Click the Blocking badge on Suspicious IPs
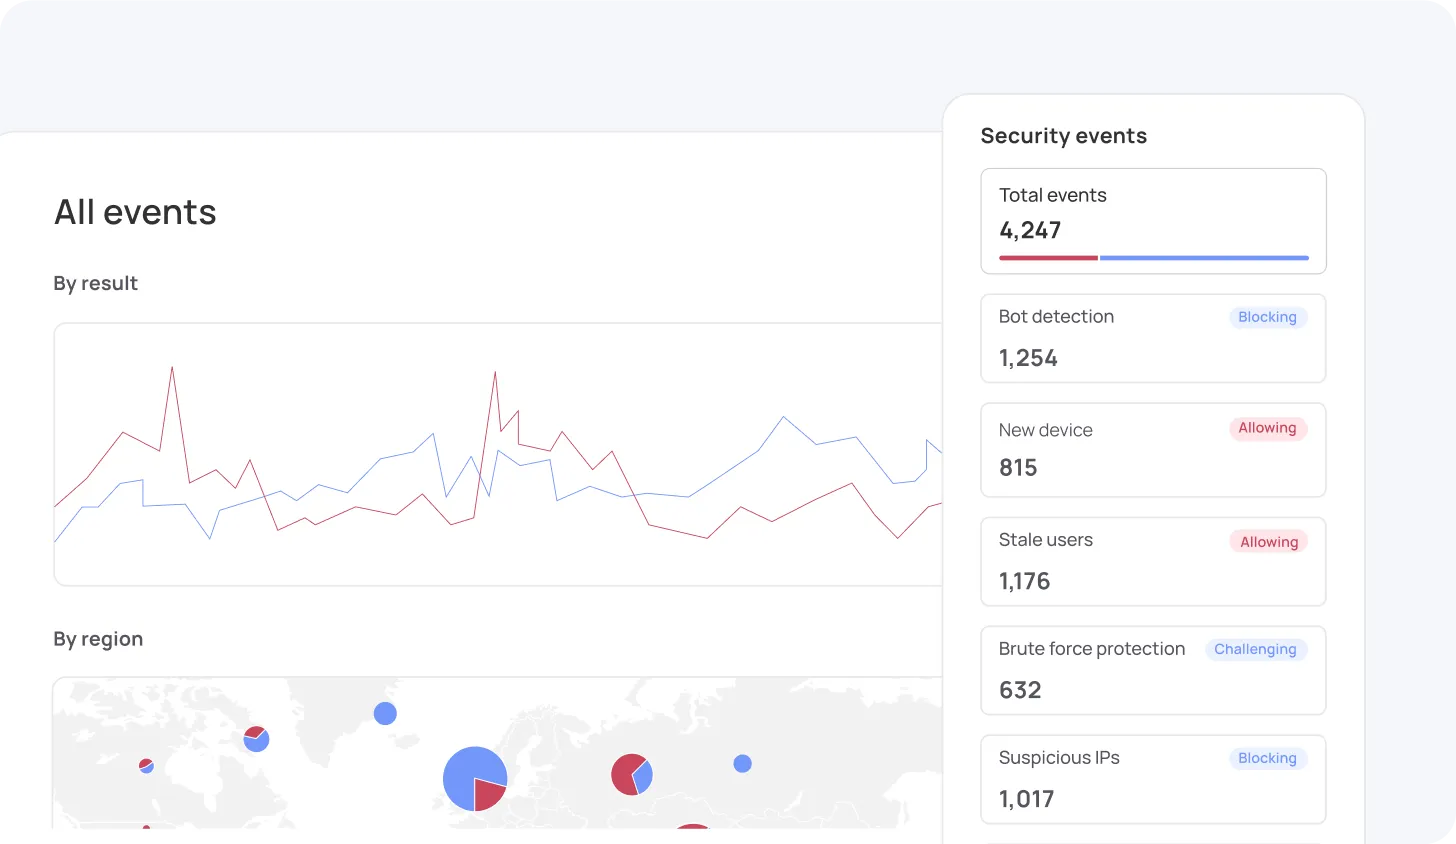1456x844 pixels. (1267, 758)
